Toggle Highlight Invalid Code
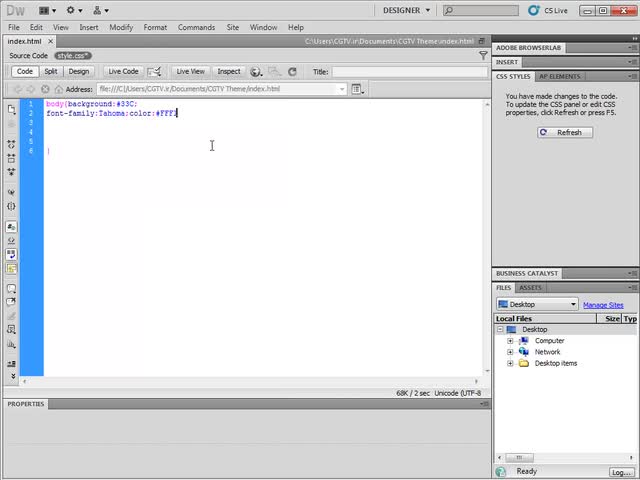The image size is (640, 480). pyautogui.click(x=11, y=240)
